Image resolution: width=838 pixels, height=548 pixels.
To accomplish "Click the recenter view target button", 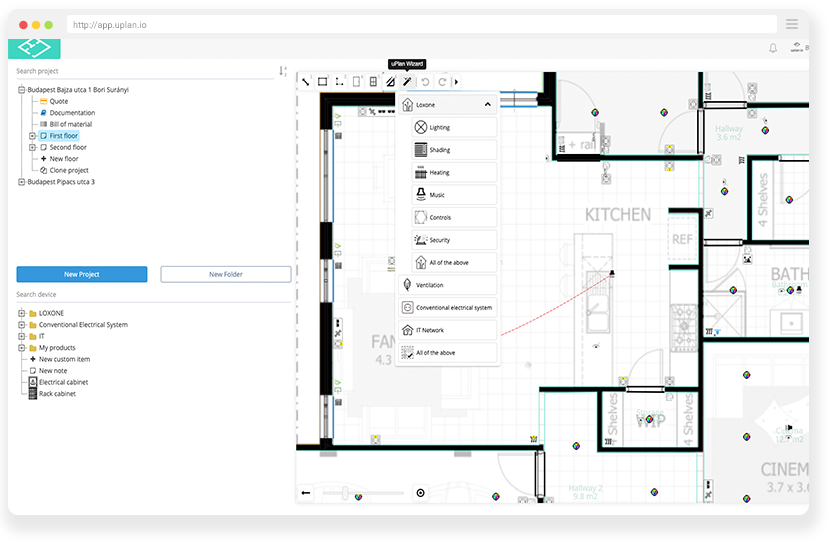I will tap(421, 492).
